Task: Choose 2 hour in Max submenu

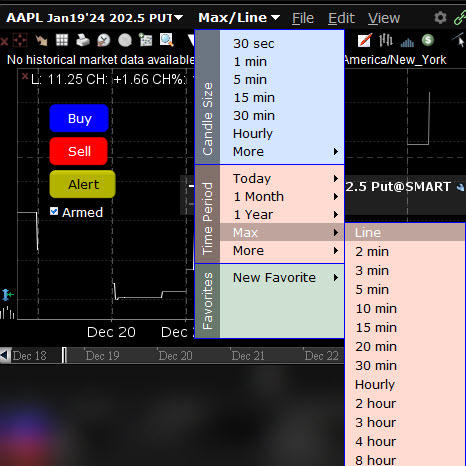Action: 405,404
